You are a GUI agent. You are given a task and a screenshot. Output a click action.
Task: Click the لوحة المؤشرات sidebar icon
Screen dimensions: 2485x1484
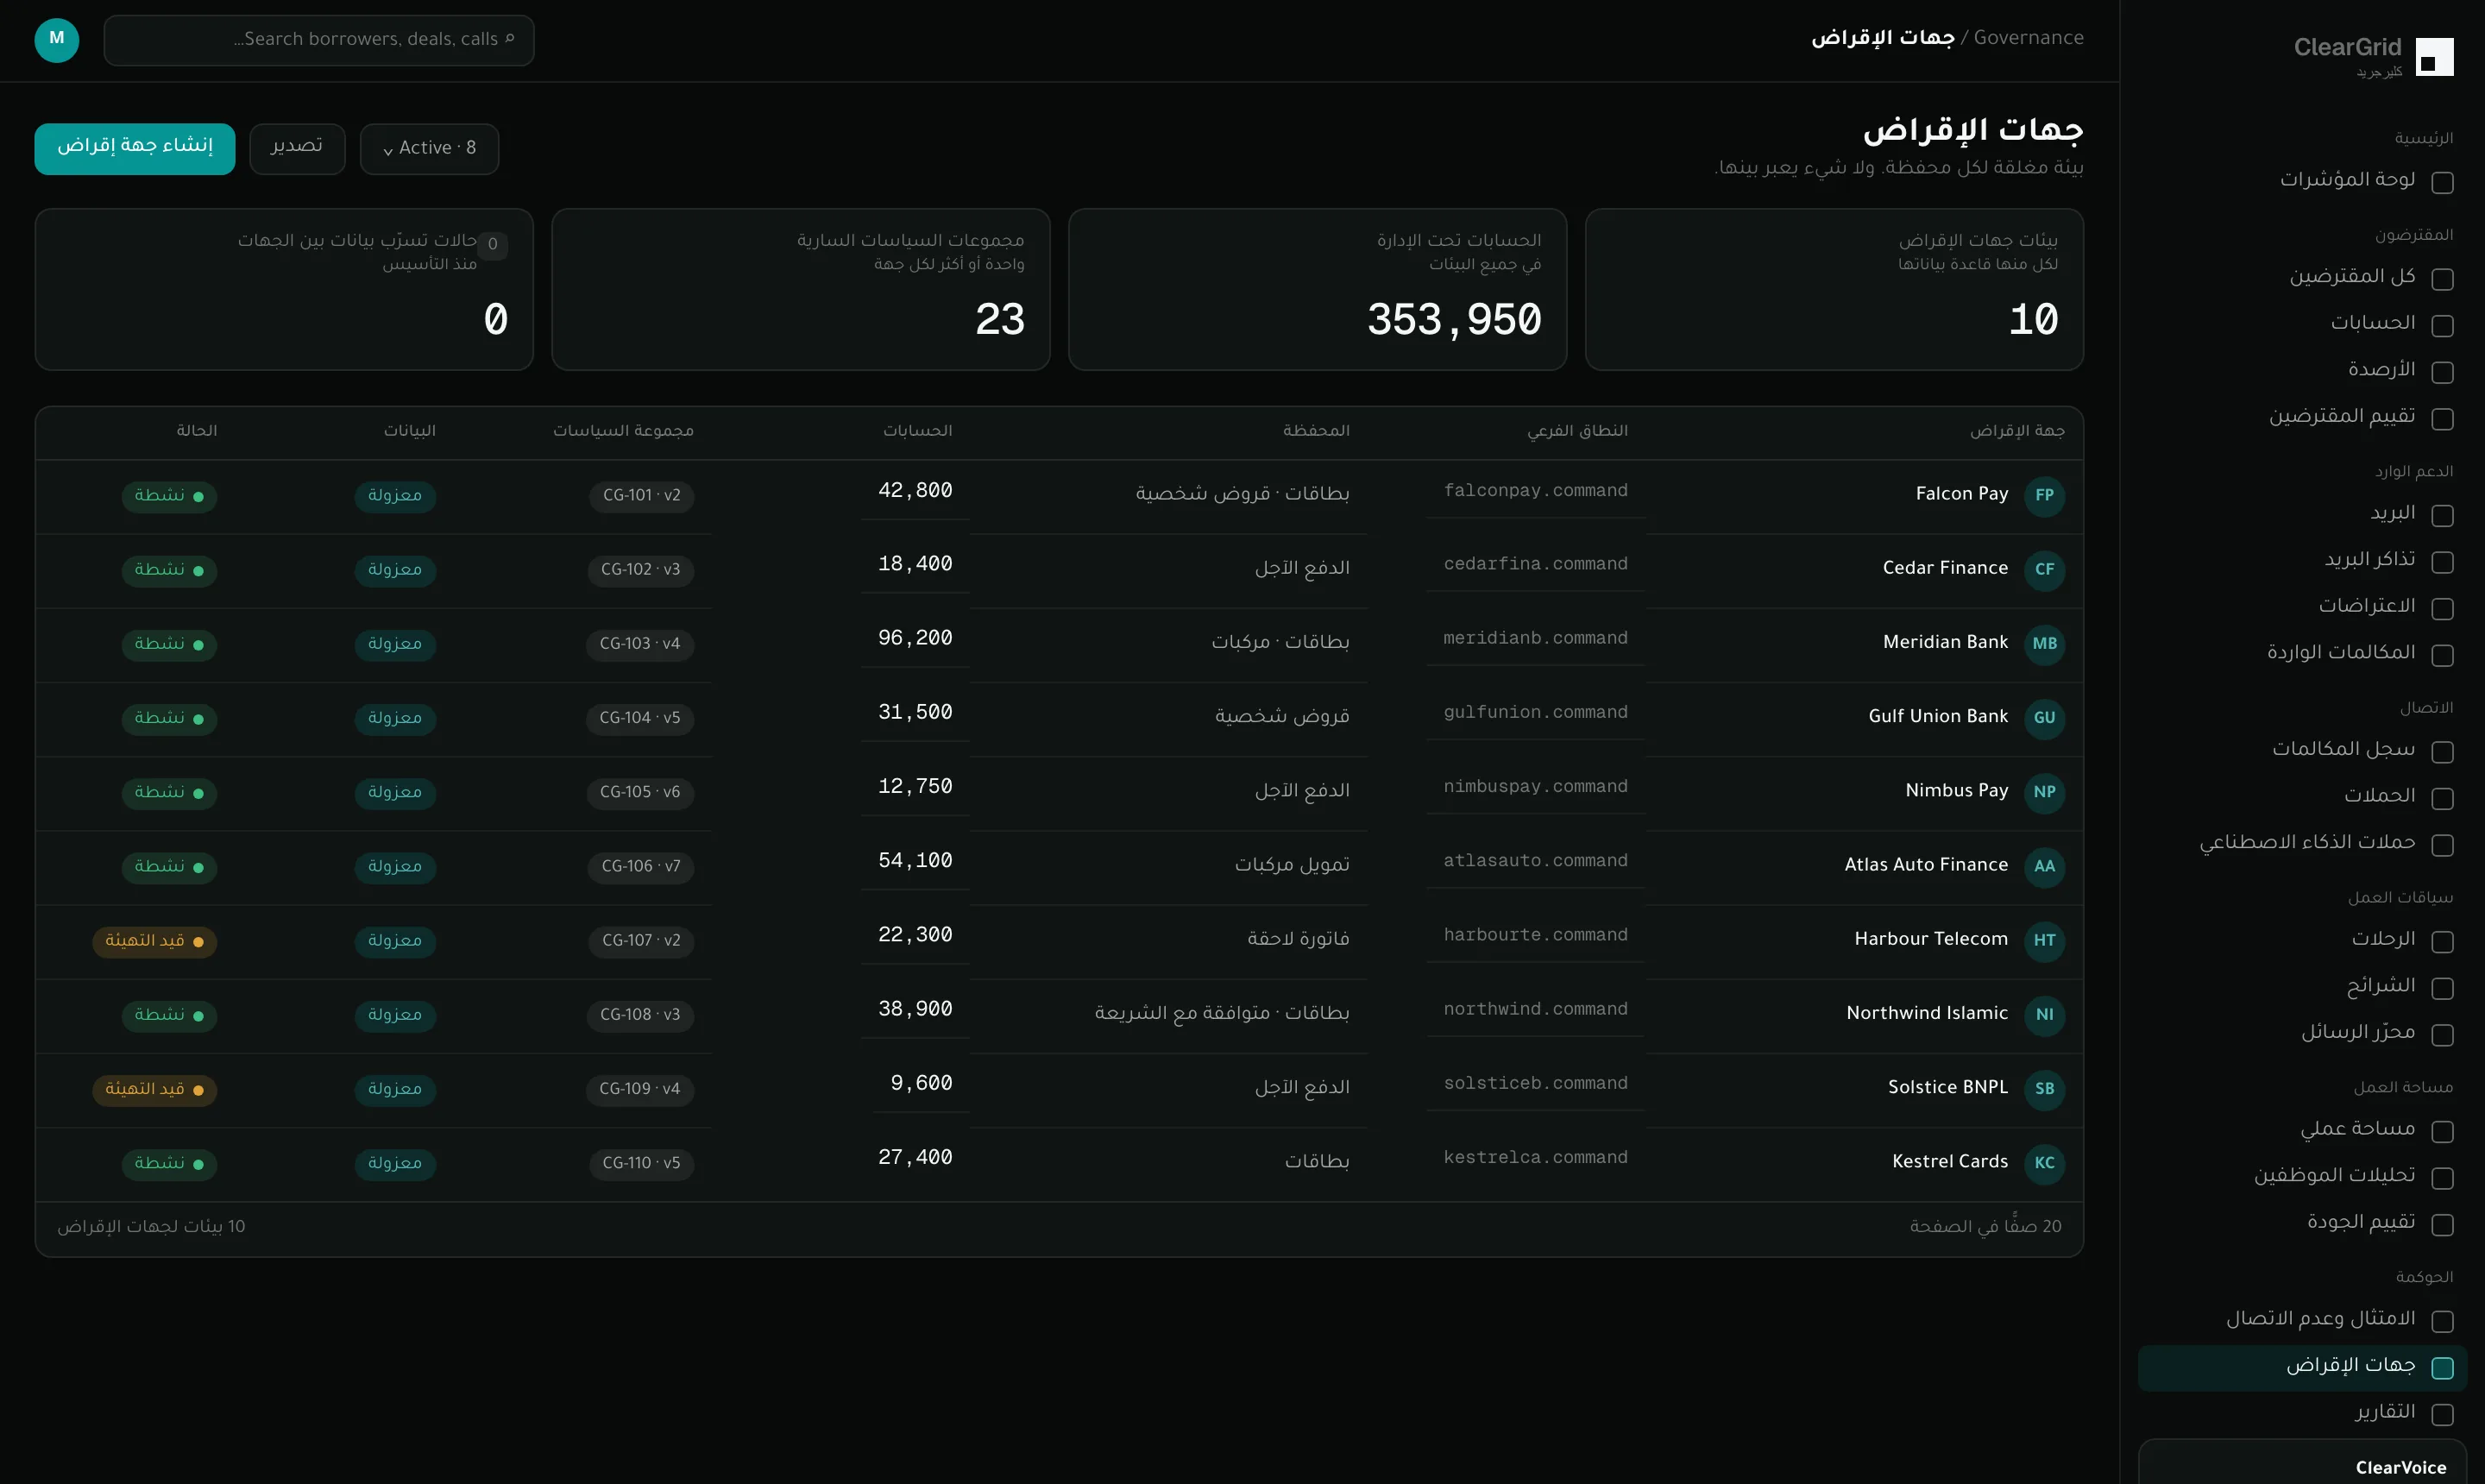coord(2442,182)
